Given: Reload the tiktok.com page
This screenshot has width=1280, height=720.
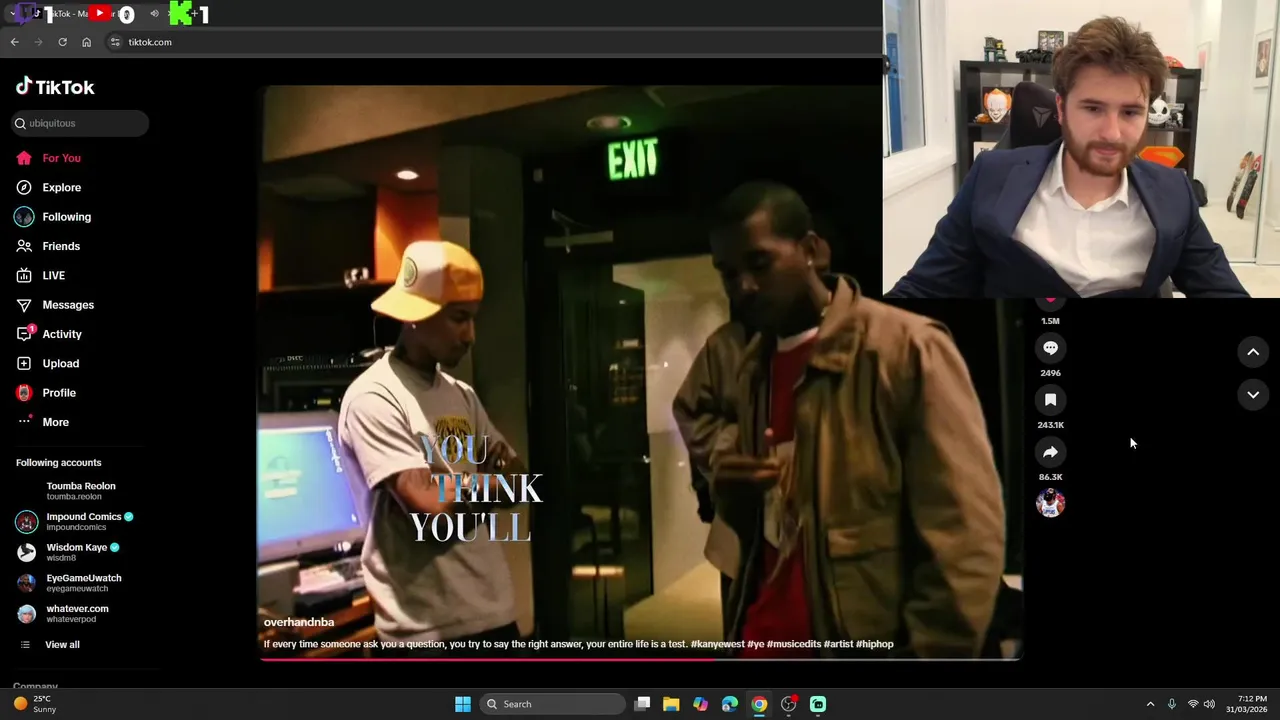Looking at the screenshot, I should pos(62,42).
